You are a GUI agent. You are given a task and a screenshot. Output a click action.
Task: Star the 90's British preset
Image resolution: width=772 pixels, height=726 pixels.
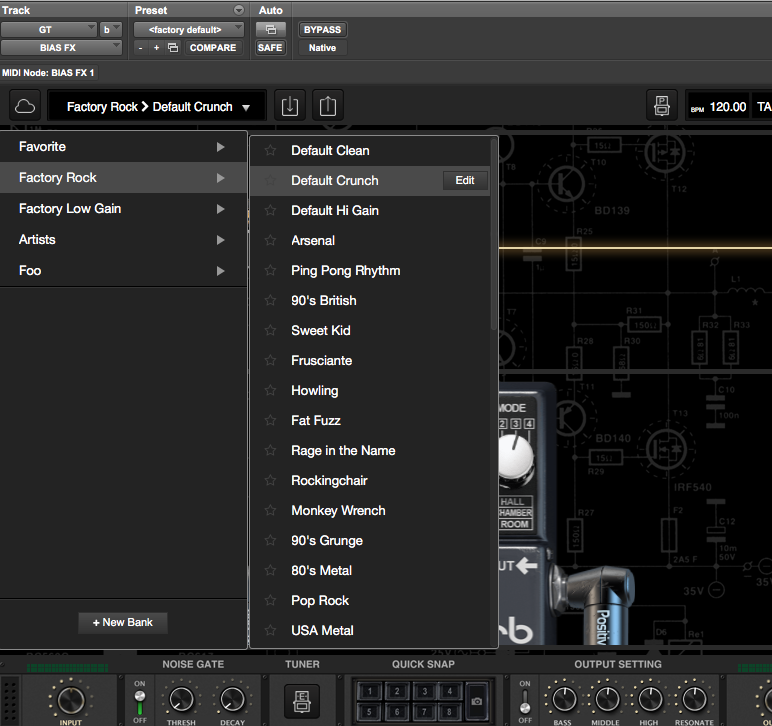pos(270,300)
